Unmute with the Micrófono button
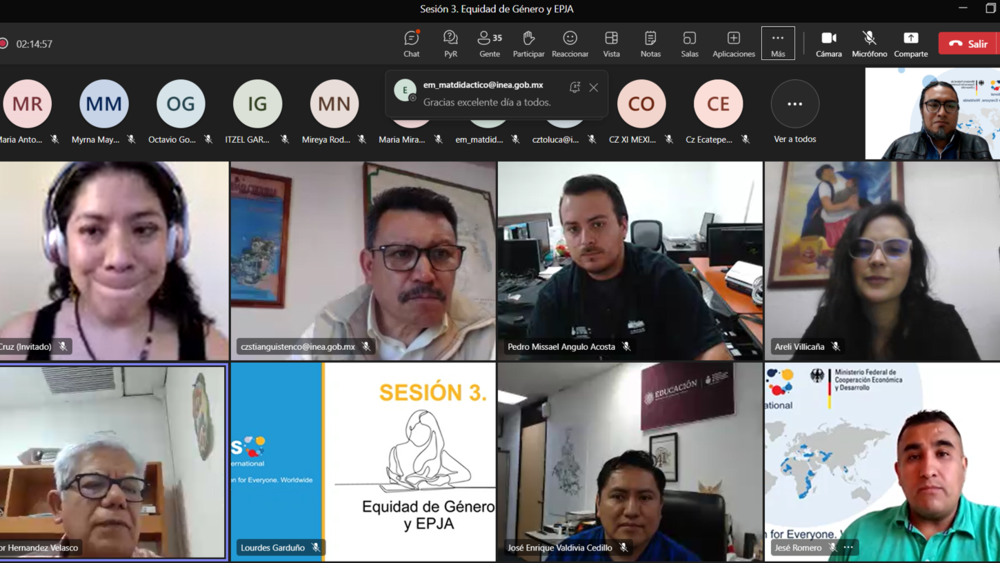The image size is (1000, 563). point(869,43)
